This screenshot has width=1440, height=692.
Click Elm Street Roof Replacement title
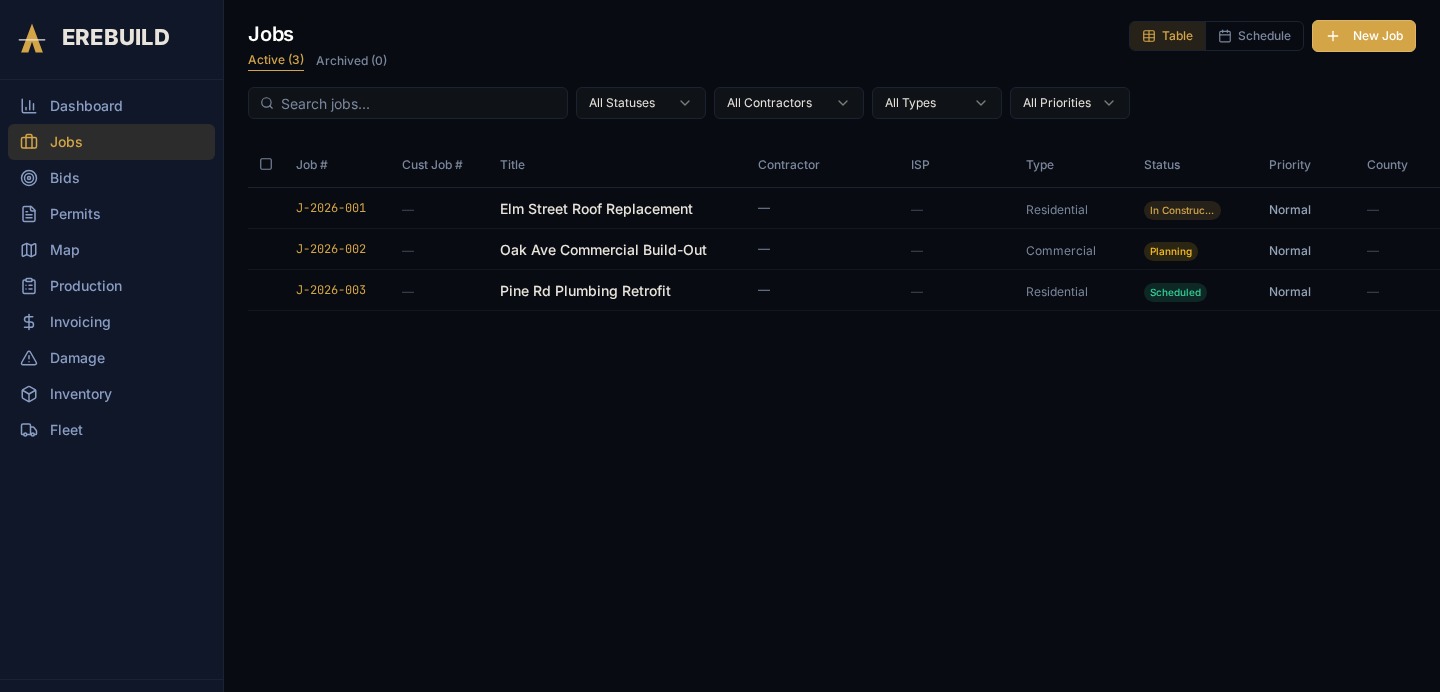[x=596, y=209]
